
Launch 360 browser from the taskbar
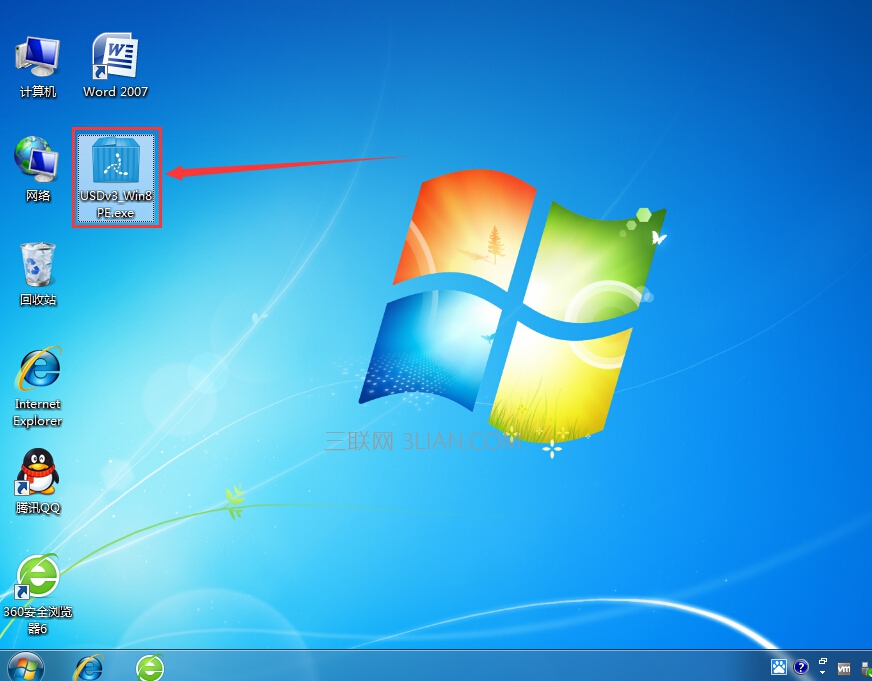150,667
